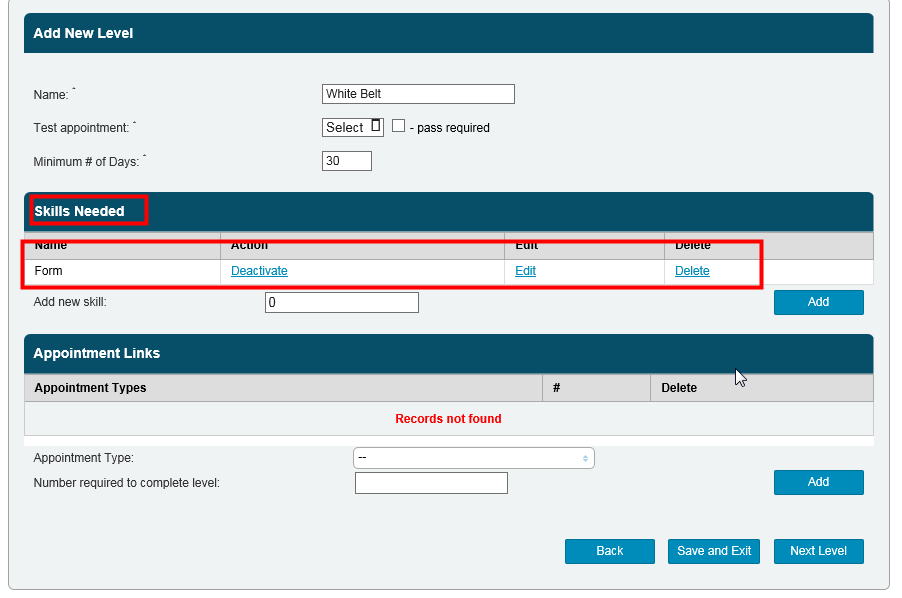Focus the Add new skill input
This screenshot has width=902, height=598.
pos(341,302)
